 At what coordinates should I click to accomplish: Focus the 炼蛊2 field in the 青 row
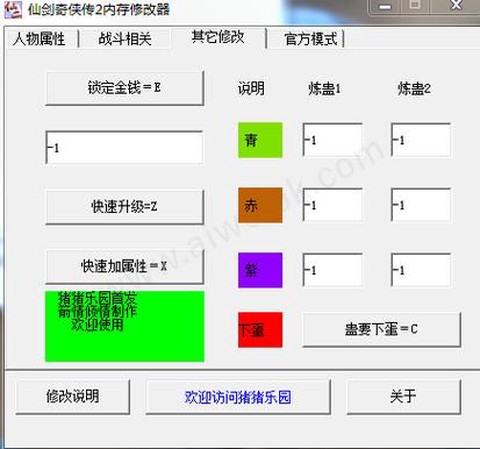(x=421, y=140)
